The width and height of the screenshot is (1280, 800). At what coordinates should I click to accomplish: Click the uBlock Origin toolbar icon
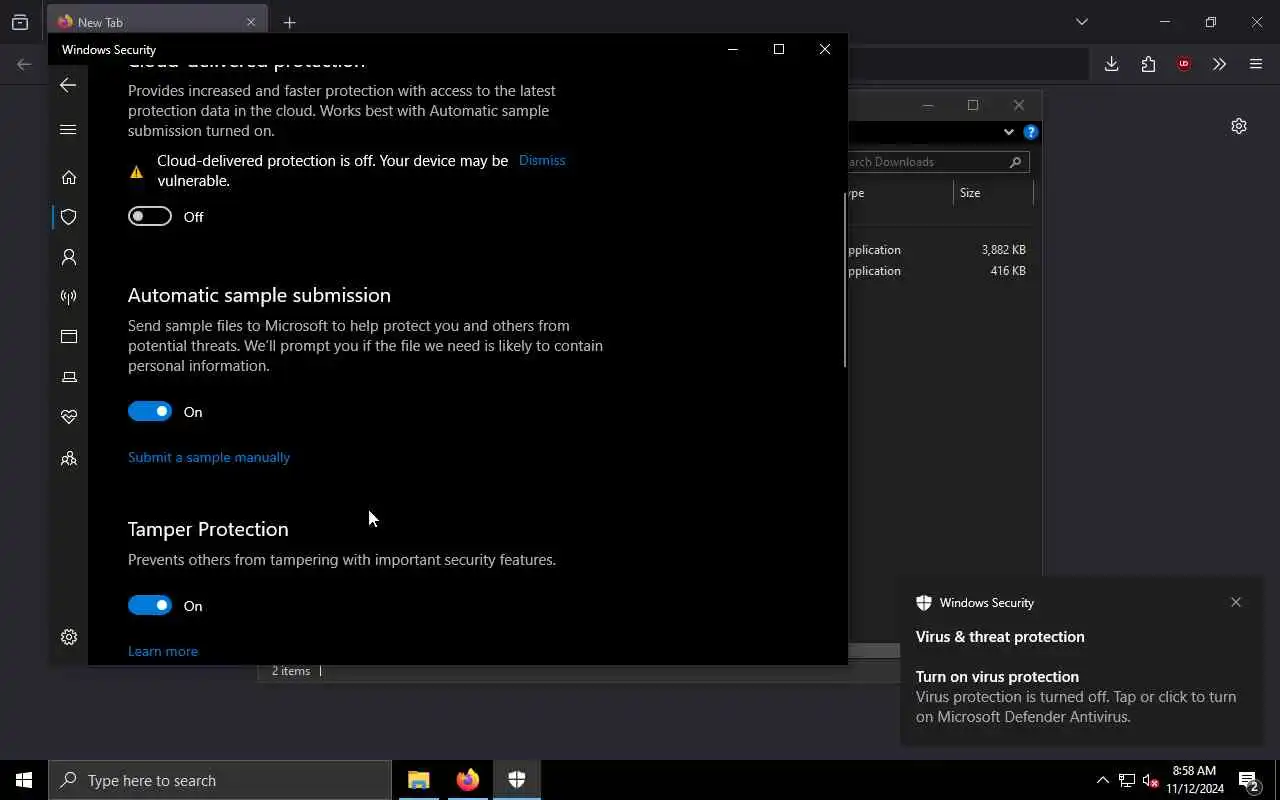point(1184,64)
